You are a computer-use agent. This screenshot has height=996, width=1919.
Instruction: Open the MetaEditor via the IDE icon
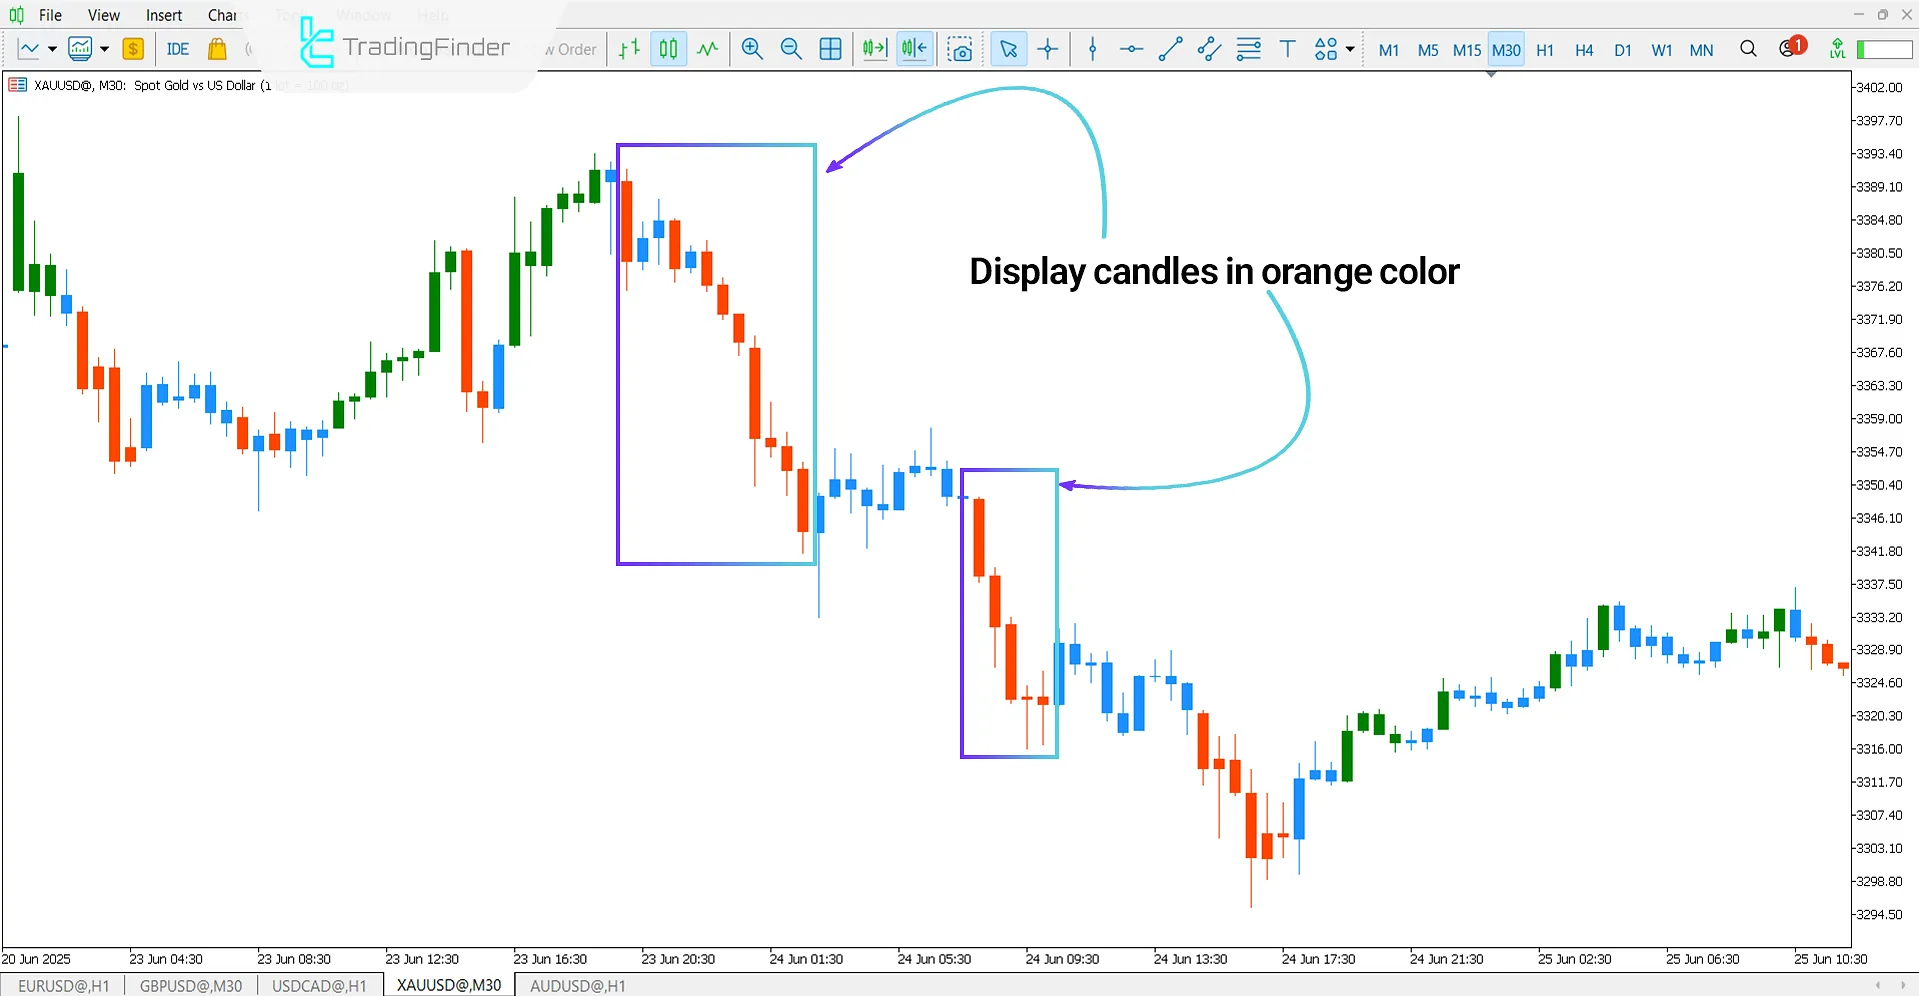click(177, 48)
